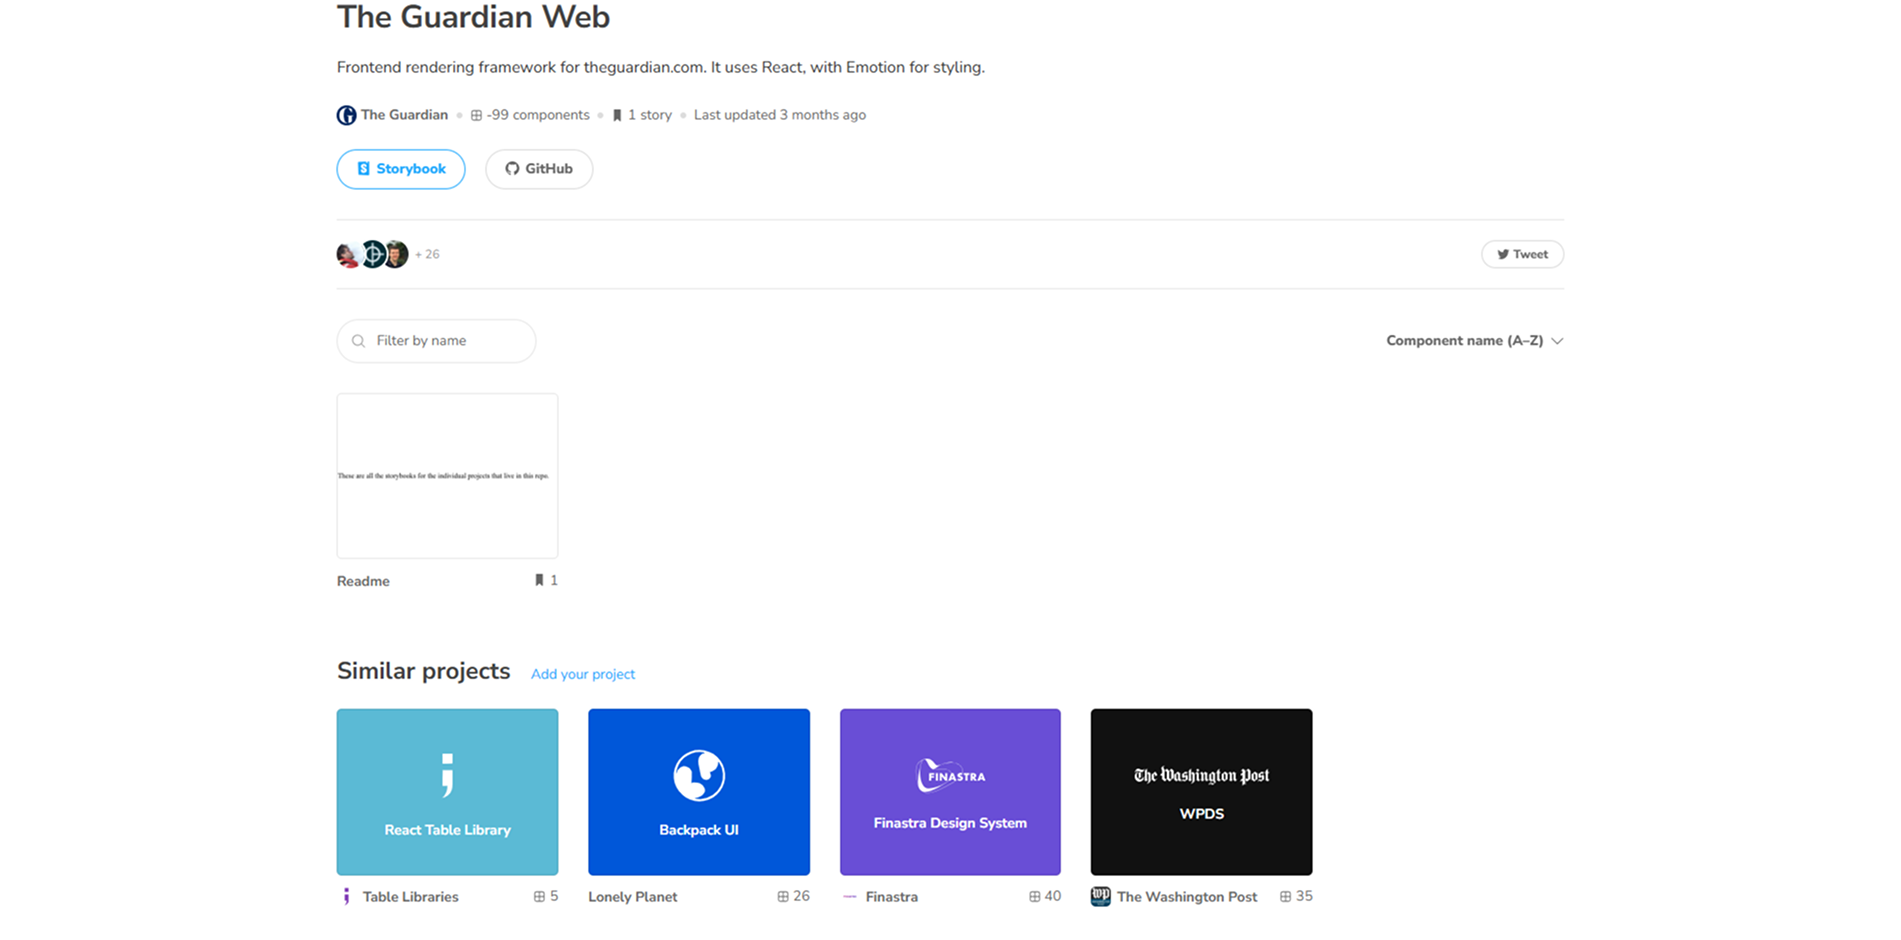The image size is (1901, 940).
Task: Open the GitHub repository button
Action: pyautogui.click(x=539, y=169)
